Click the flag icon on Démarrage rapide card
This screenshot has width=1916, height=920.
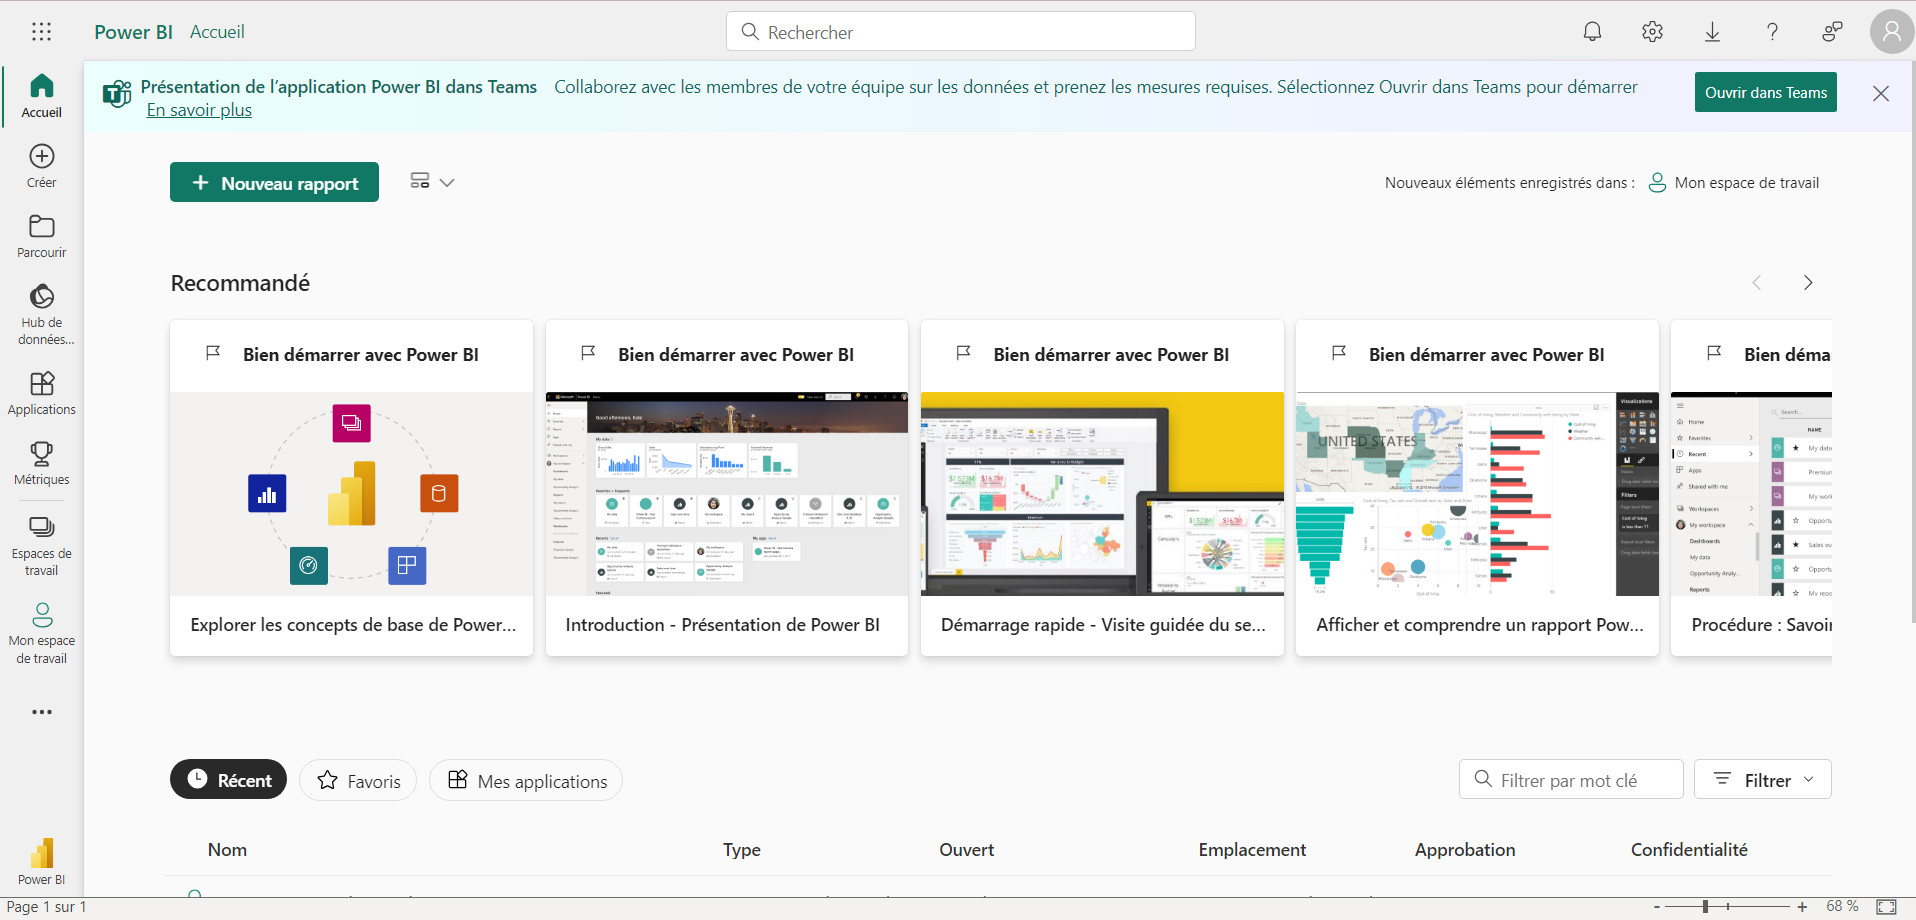tap(963, 353)
